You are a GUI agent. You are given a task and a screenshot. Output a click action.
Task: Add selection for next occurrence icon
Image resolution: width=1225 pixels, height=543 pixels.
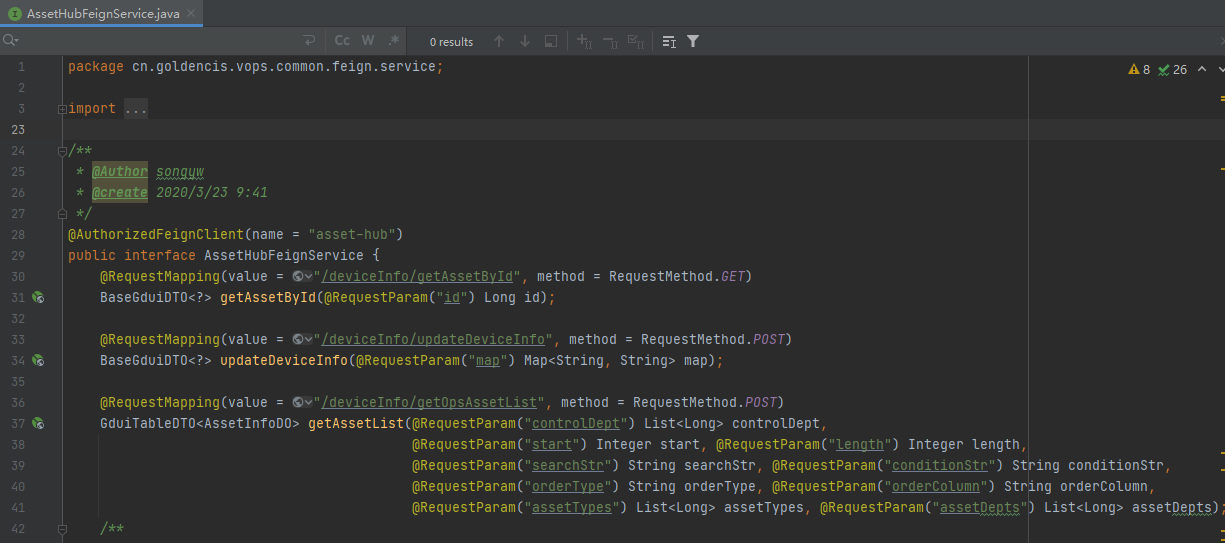point(585,41)
